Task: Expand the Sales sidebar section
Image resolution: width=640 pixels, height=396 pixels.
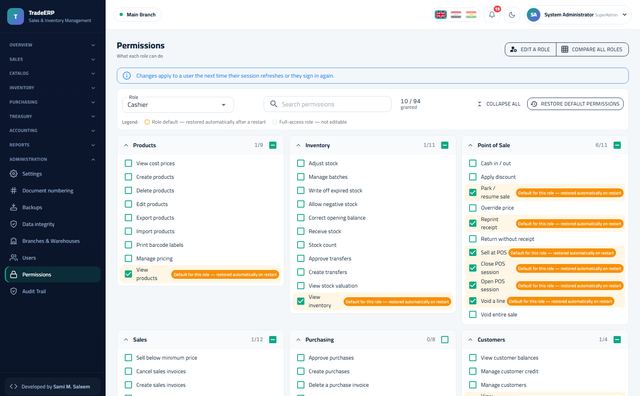Action: tap(52, 59)
